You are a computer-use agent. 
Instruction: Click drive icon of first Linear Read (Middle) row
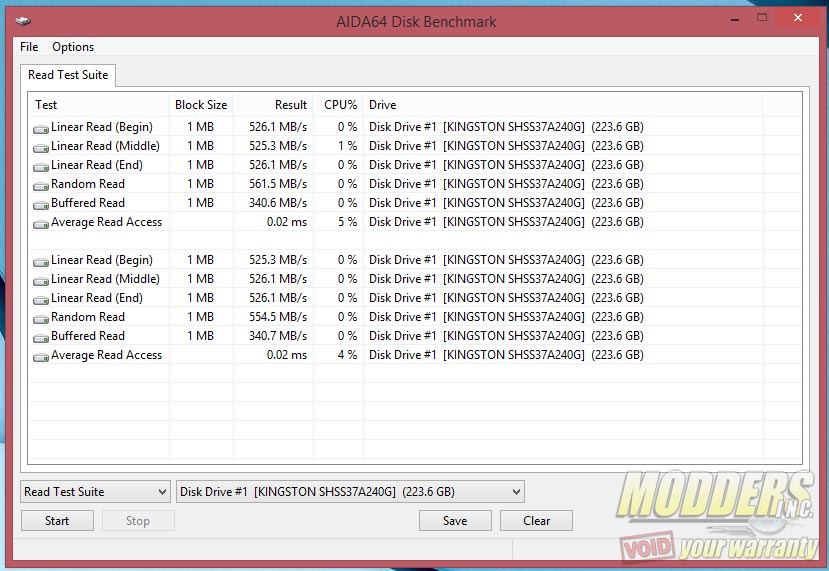coord(41,148)
